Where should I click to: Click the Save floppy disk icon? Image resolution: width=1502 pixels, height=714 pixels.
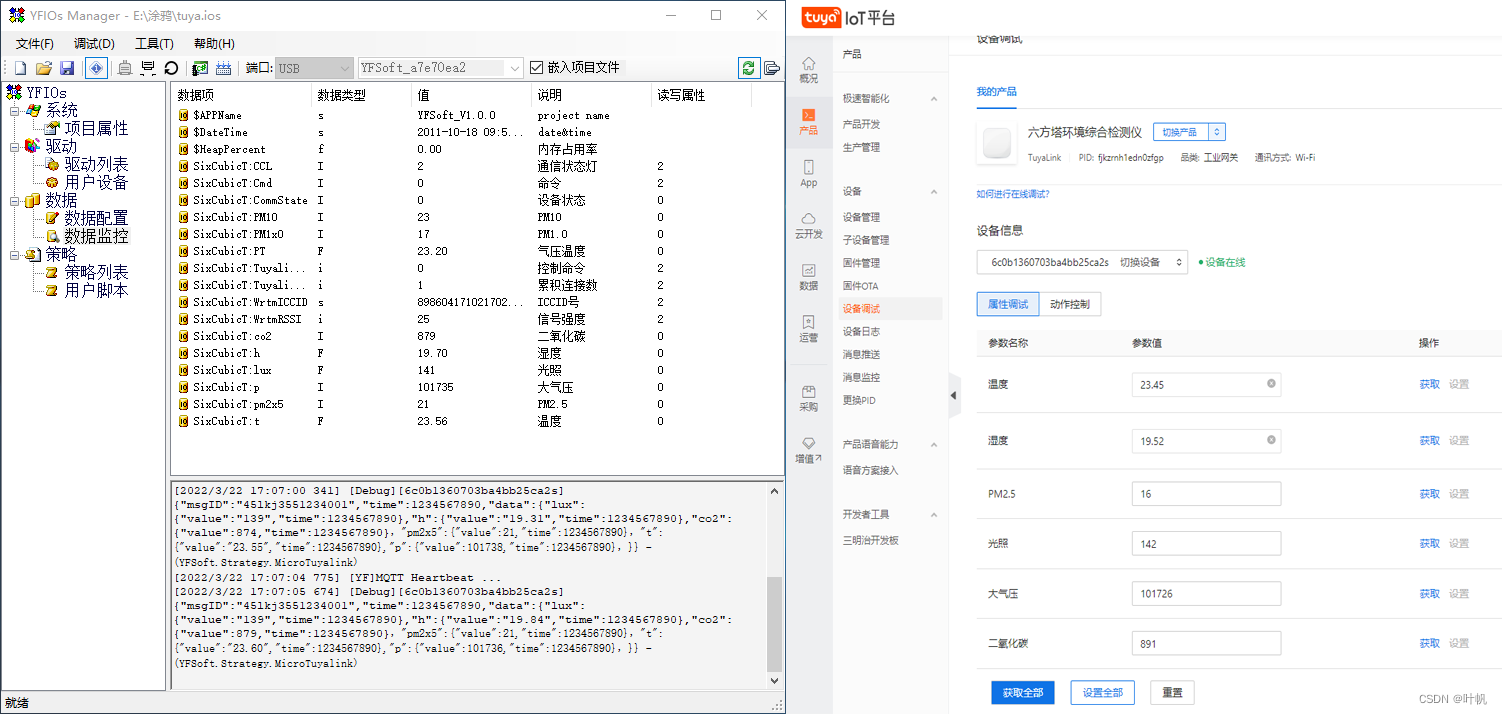[x=67, y=68]
